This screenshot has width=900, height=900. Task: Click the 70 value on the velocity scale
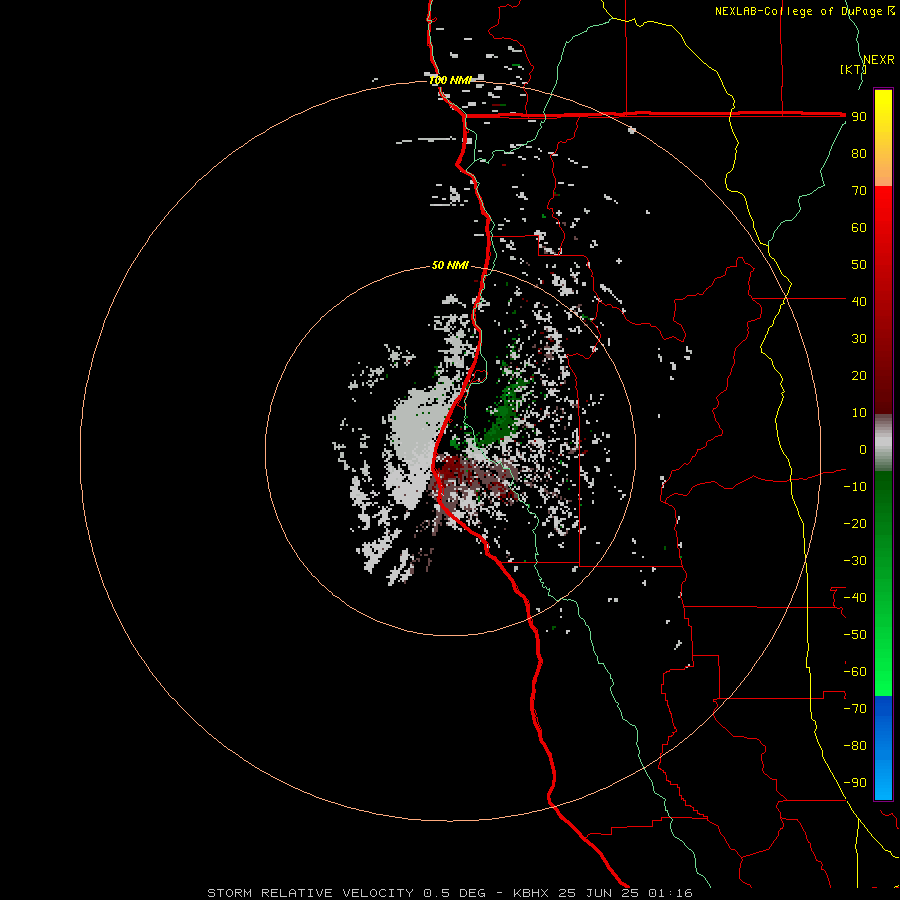[x=859, y=191]
